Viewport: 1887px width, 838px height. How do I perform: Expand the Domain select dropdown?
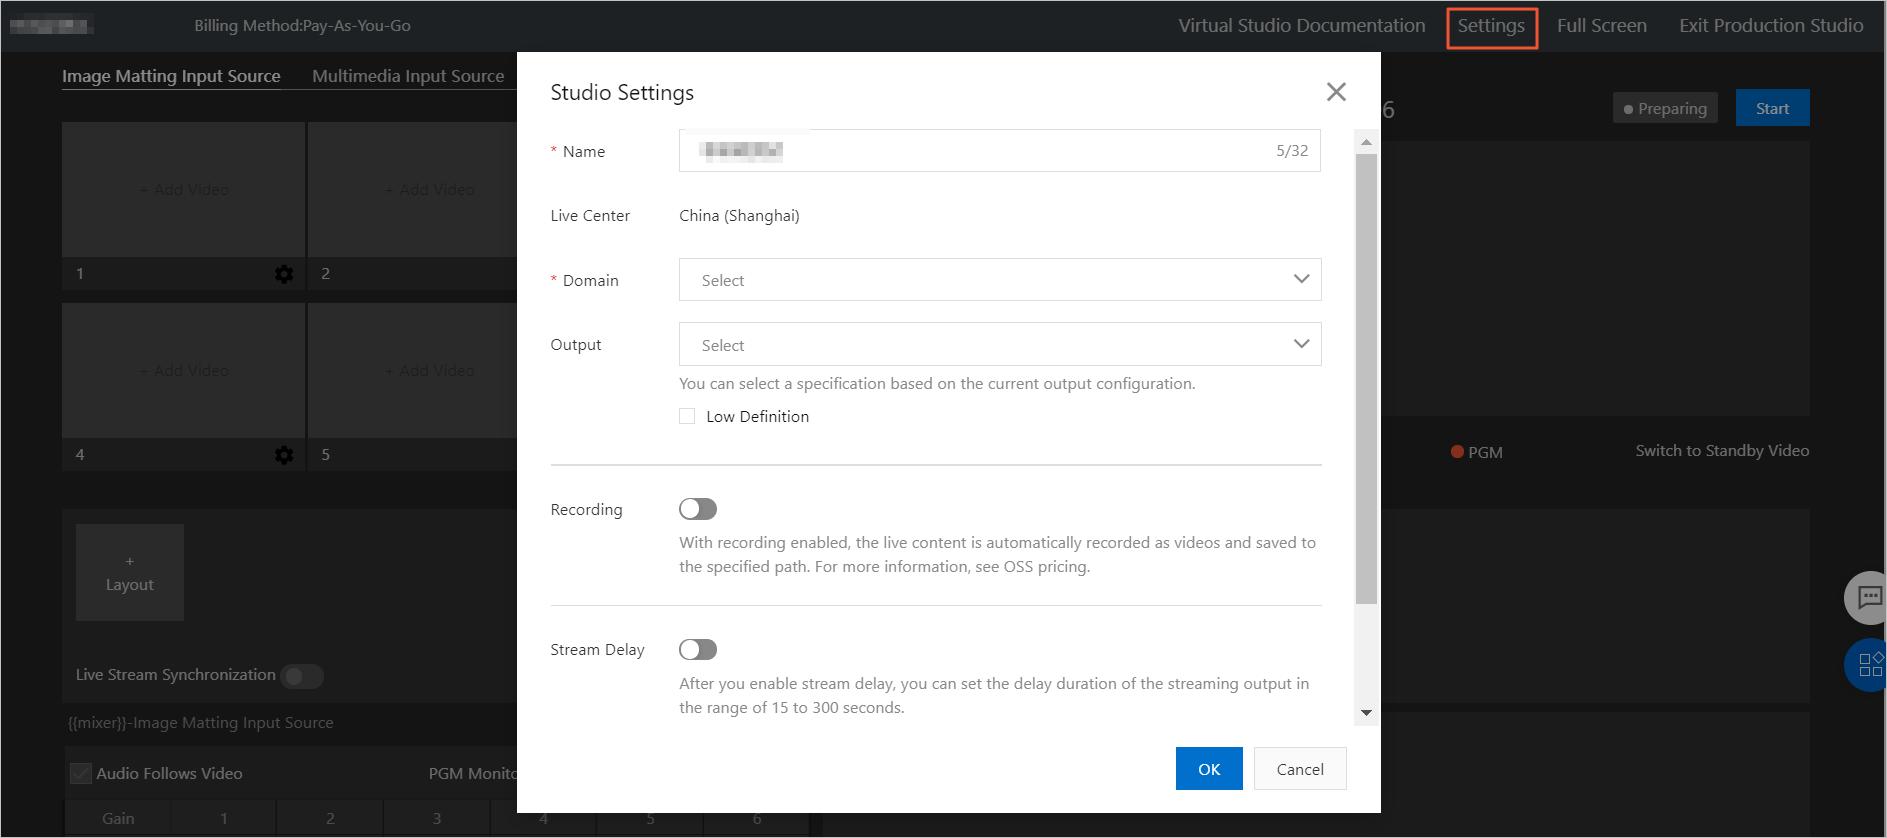(1000, 280)
